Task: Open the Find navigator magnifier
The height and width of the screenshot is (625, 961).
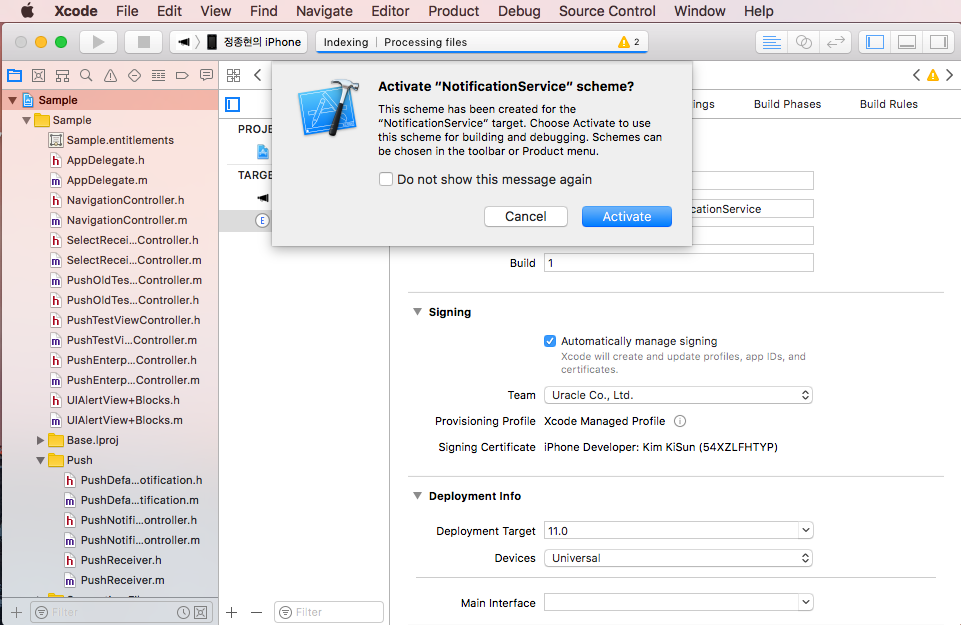Action: coord(86,75)
